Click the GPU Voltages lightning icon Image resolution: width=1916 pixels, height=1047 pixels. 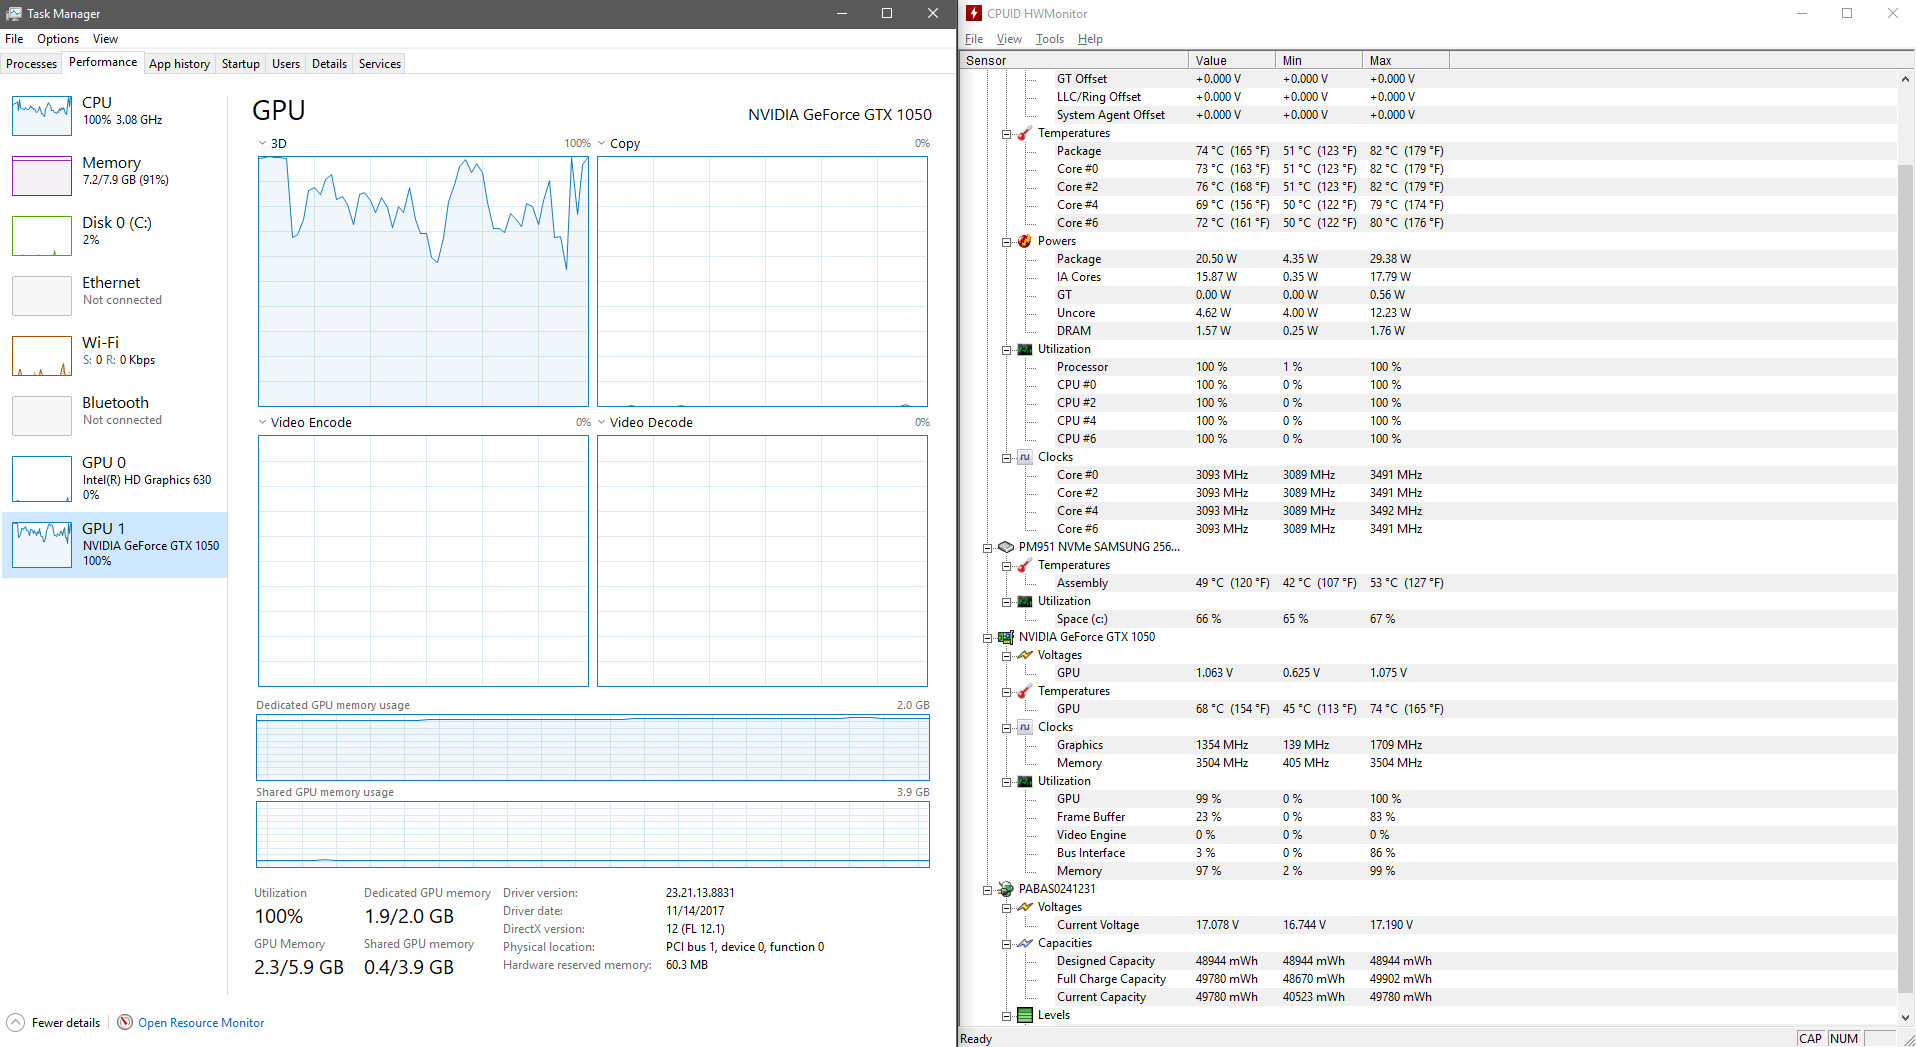tap(1024, 655)
